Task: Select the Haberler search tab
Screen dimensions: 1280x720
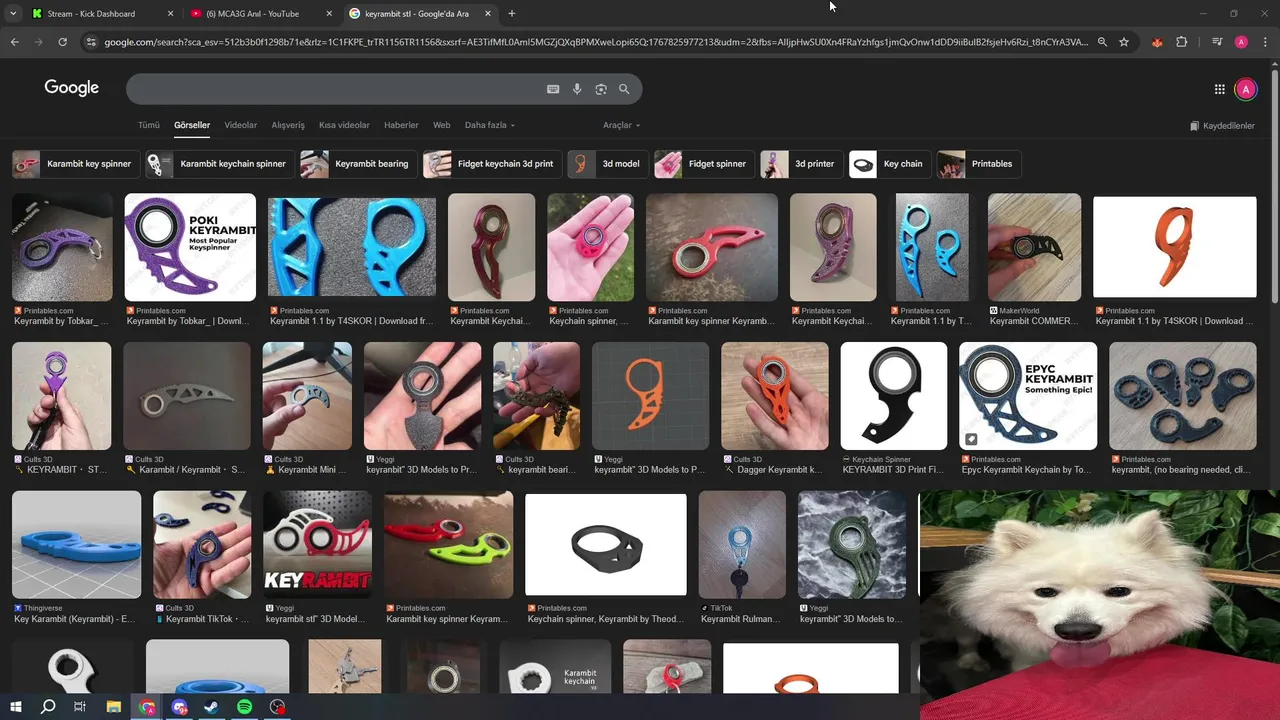Action: tap(402, 125)
